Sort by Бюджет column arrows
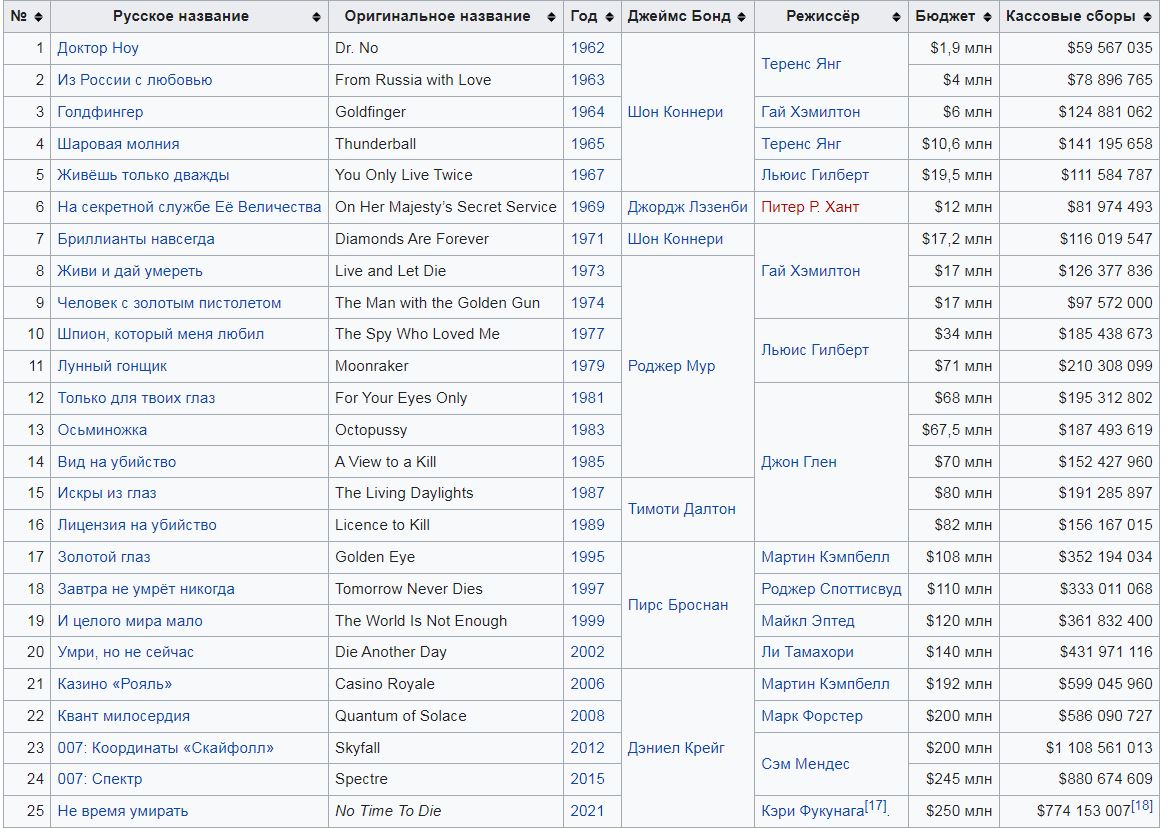 point(988,17)
